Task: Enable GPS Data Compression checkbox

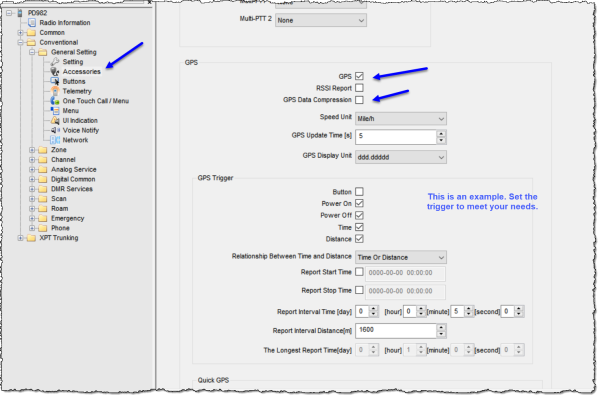Action: [x=359, y=100]
